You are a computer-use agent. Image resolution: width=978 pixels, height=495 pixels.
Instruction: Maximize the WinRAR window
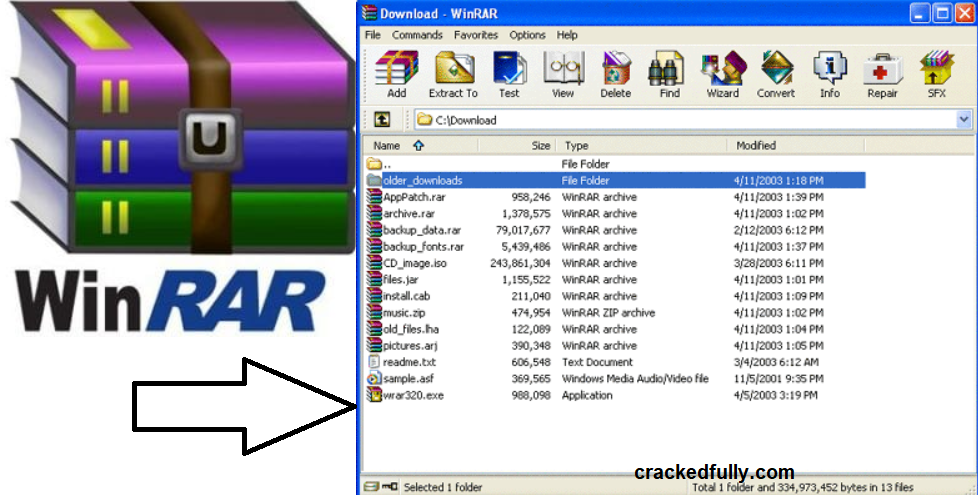pyautogui.click(x=942, y=13)
